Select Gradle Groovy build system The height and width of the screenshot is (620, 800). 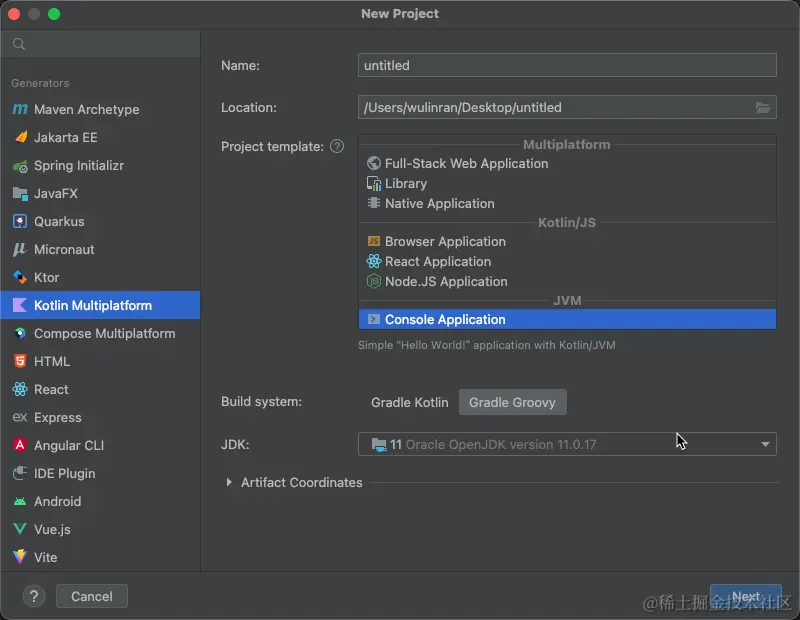click(512, 402)
